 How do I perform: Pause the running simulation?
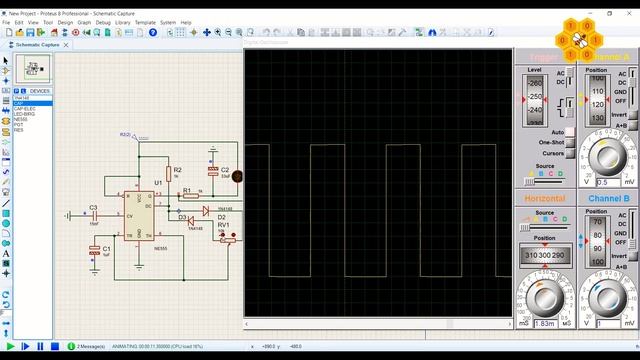coord(40,347)
